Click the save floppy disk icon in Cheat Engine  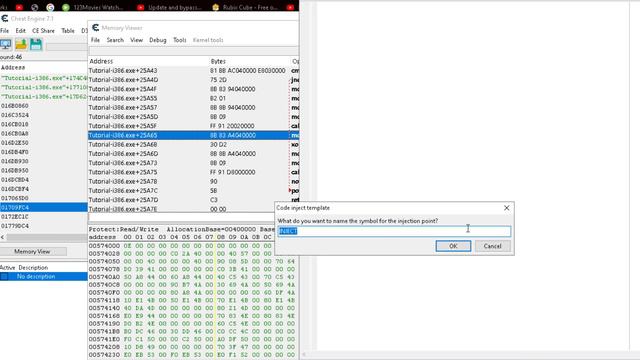pyautogui.click(x=36, y=44)
